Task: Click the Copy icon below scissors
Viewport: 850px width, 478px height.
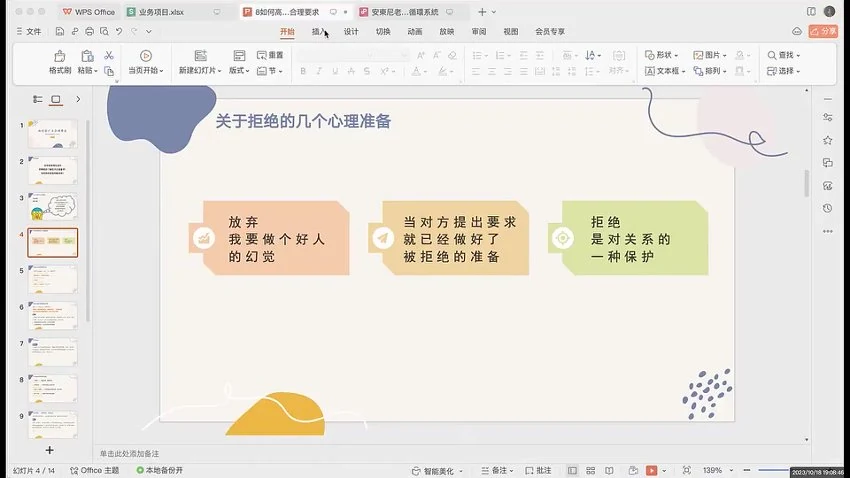Action: click(x=109, y=71)
